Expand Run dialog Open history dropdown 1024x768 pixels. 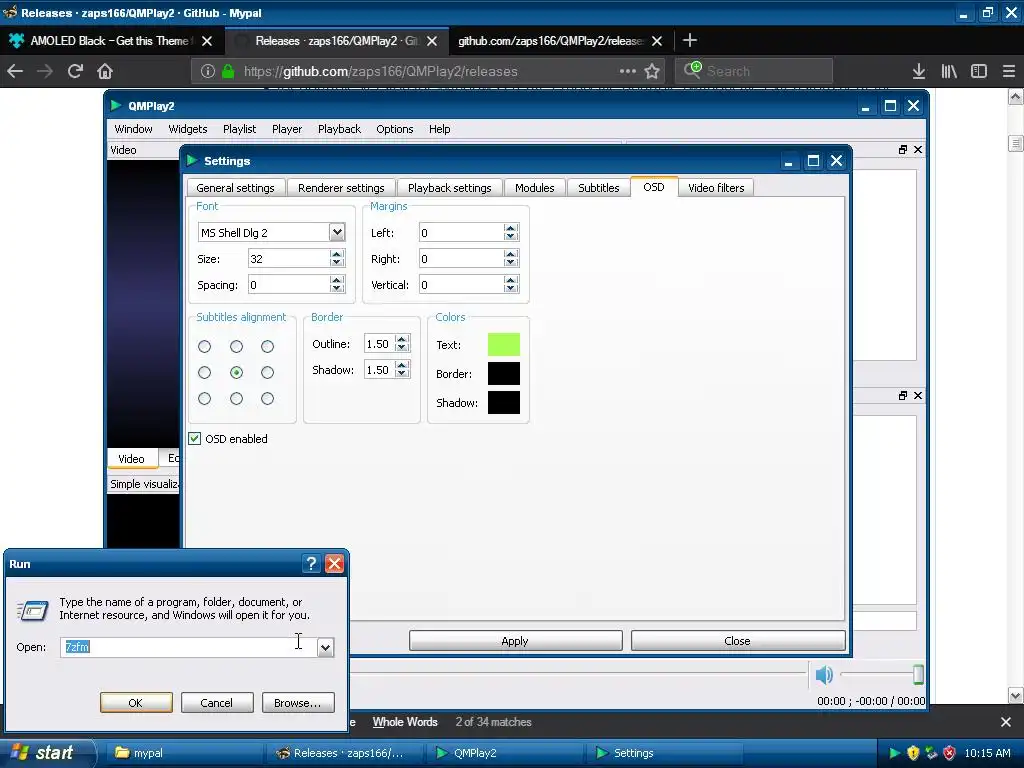coord(325,647)
